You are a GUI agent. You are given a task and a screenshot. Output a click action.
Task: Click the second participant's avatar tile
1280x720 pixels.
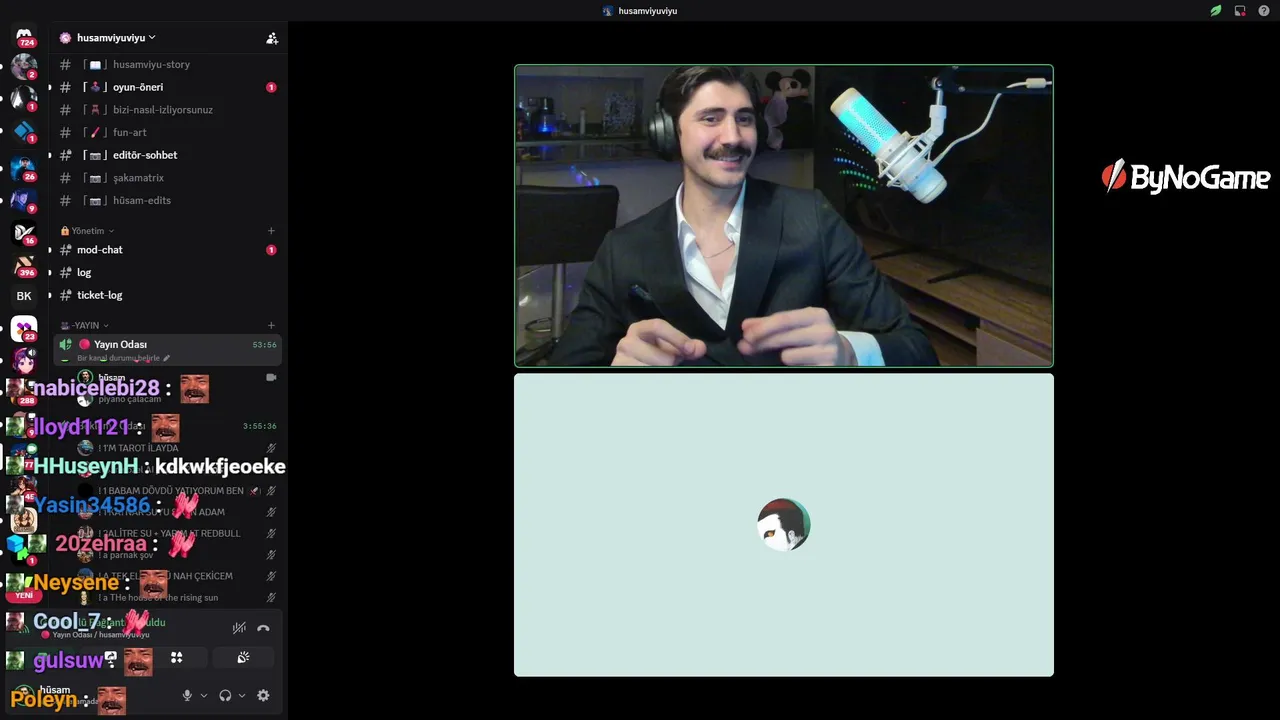coord(784,525)
